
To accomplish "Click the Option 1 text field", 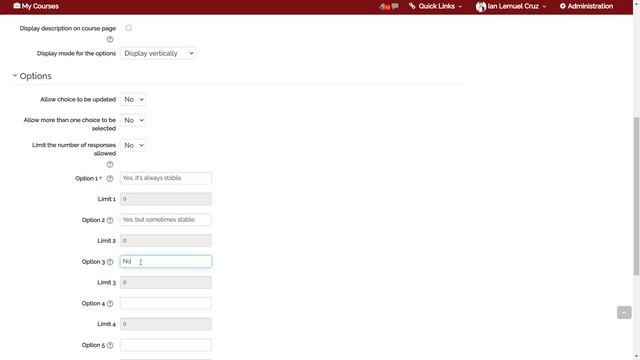I will (166, 178).
